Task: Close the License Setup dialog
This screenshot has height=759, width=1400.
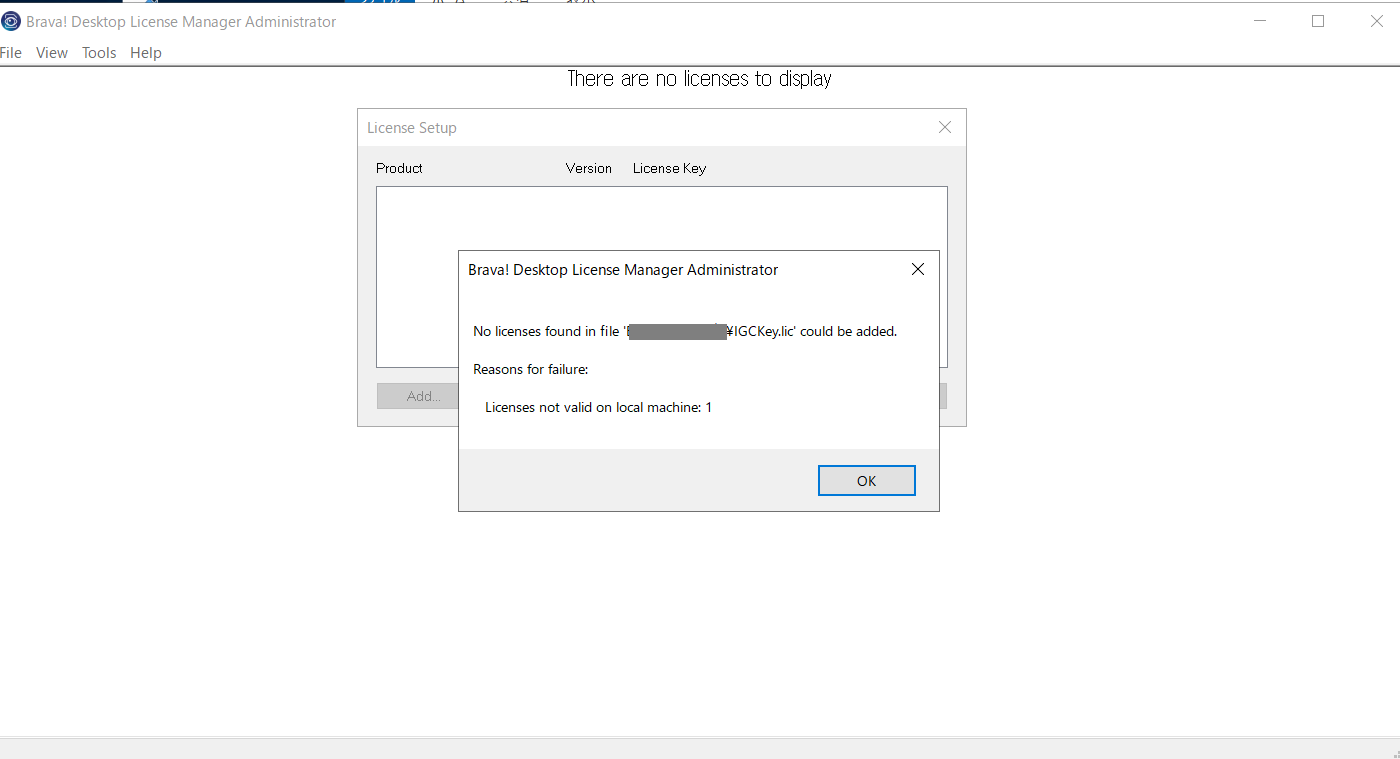Action: (944, 127)
